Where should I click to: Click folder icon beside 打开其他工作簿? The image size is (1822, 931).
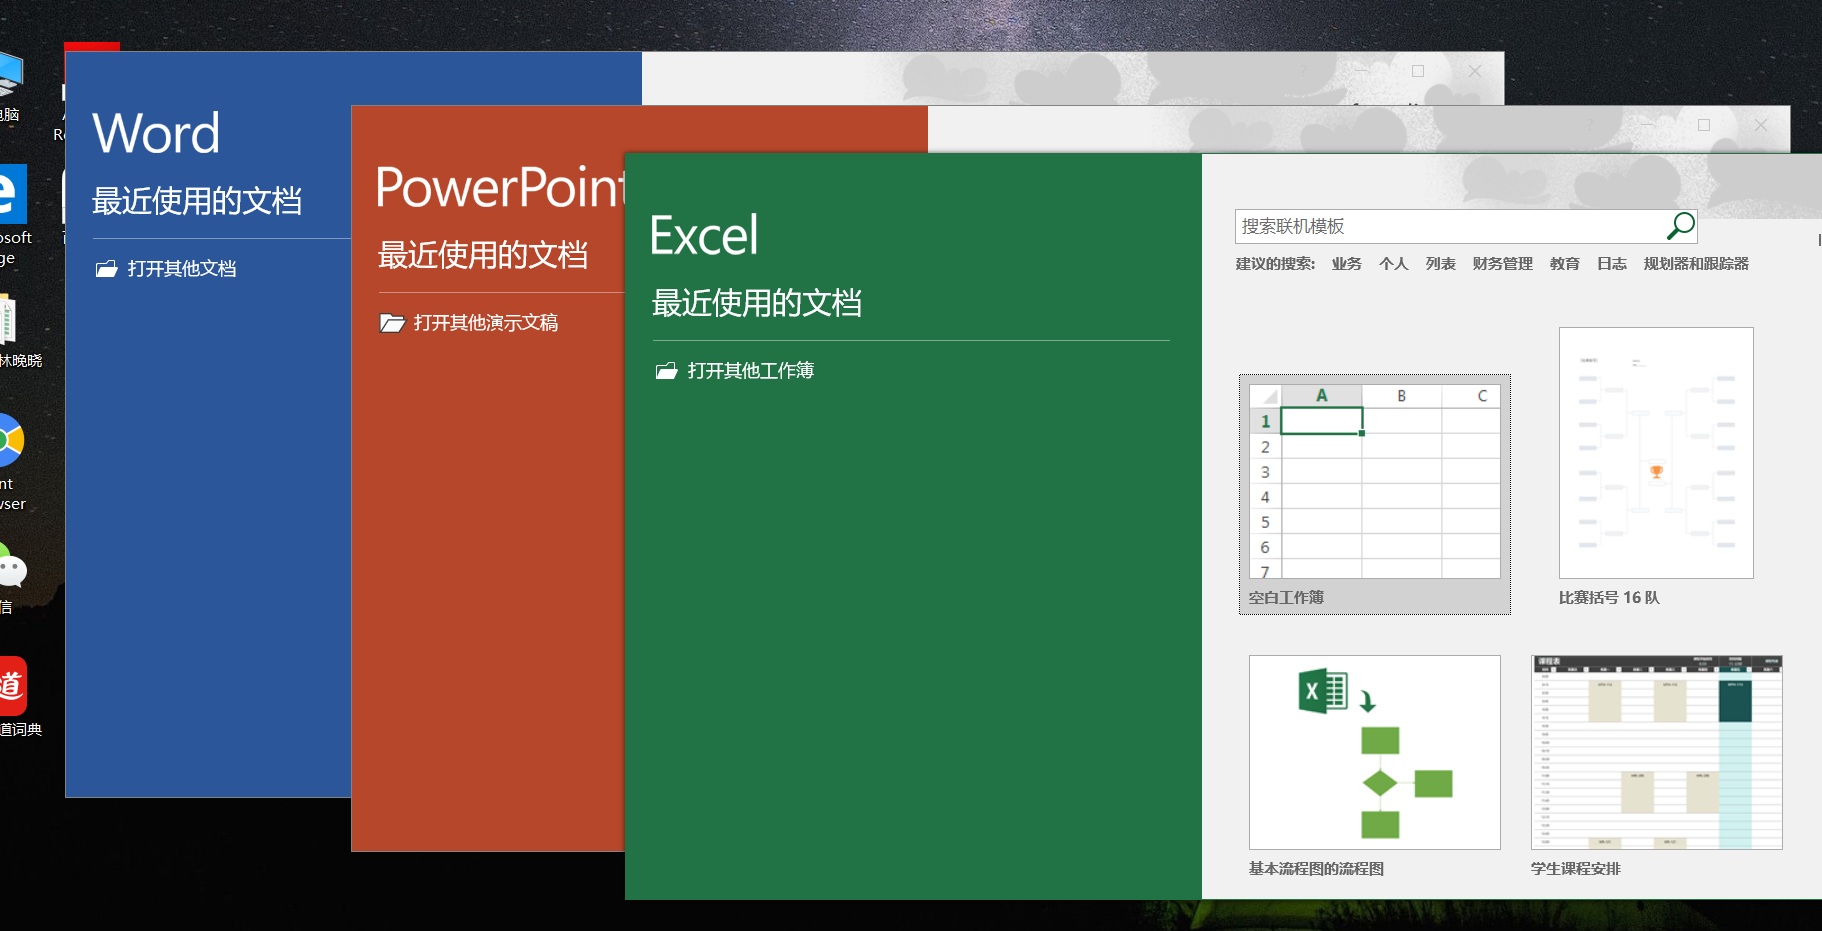click(x=666, y=371)
